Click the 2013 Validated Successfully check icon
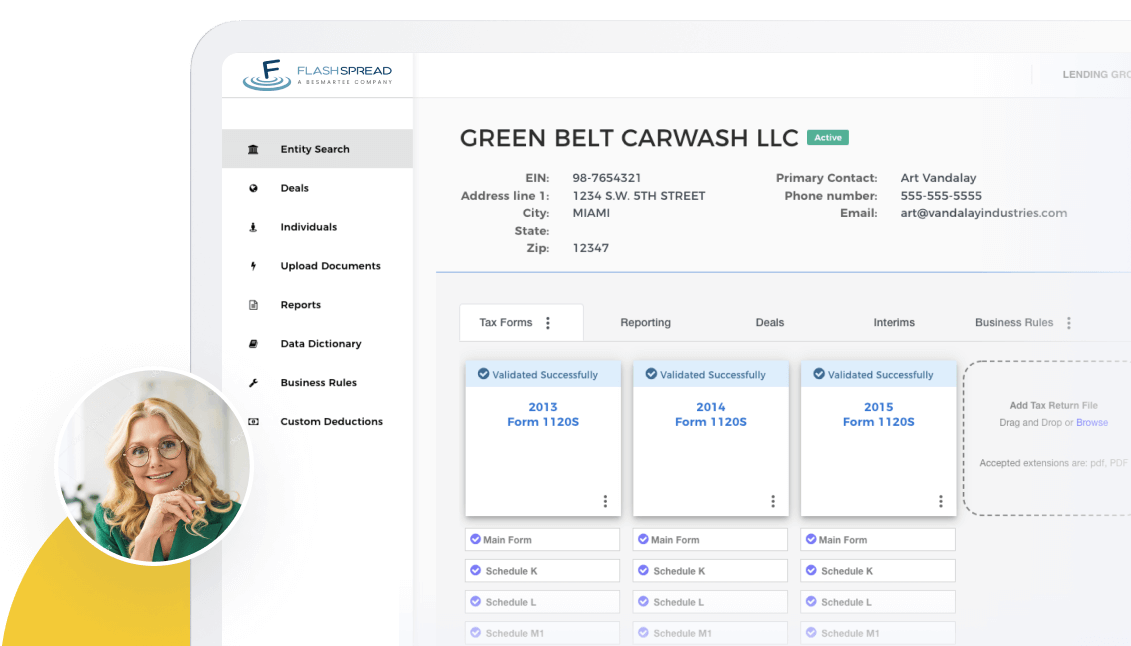The image size is (1131, 646). 483,374
